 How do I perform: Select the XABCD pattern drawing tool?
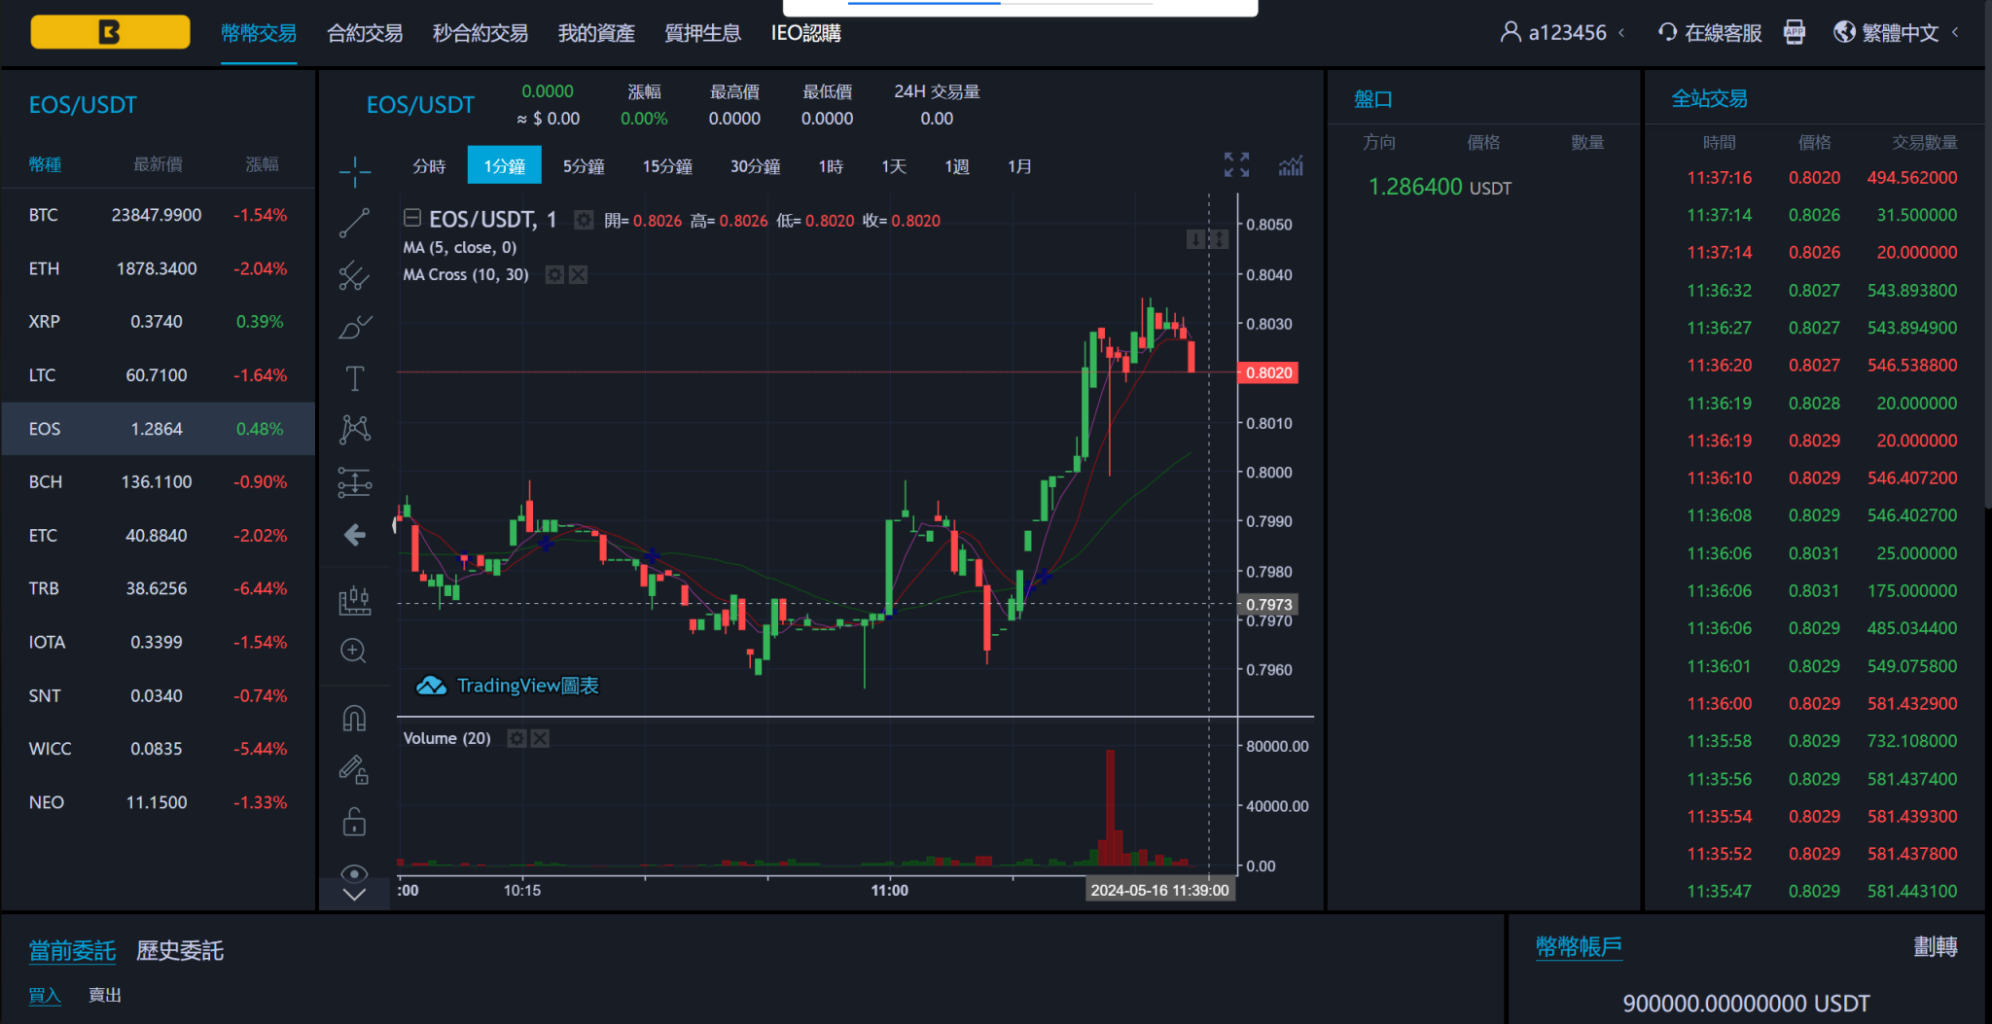(x=354, y=428)
